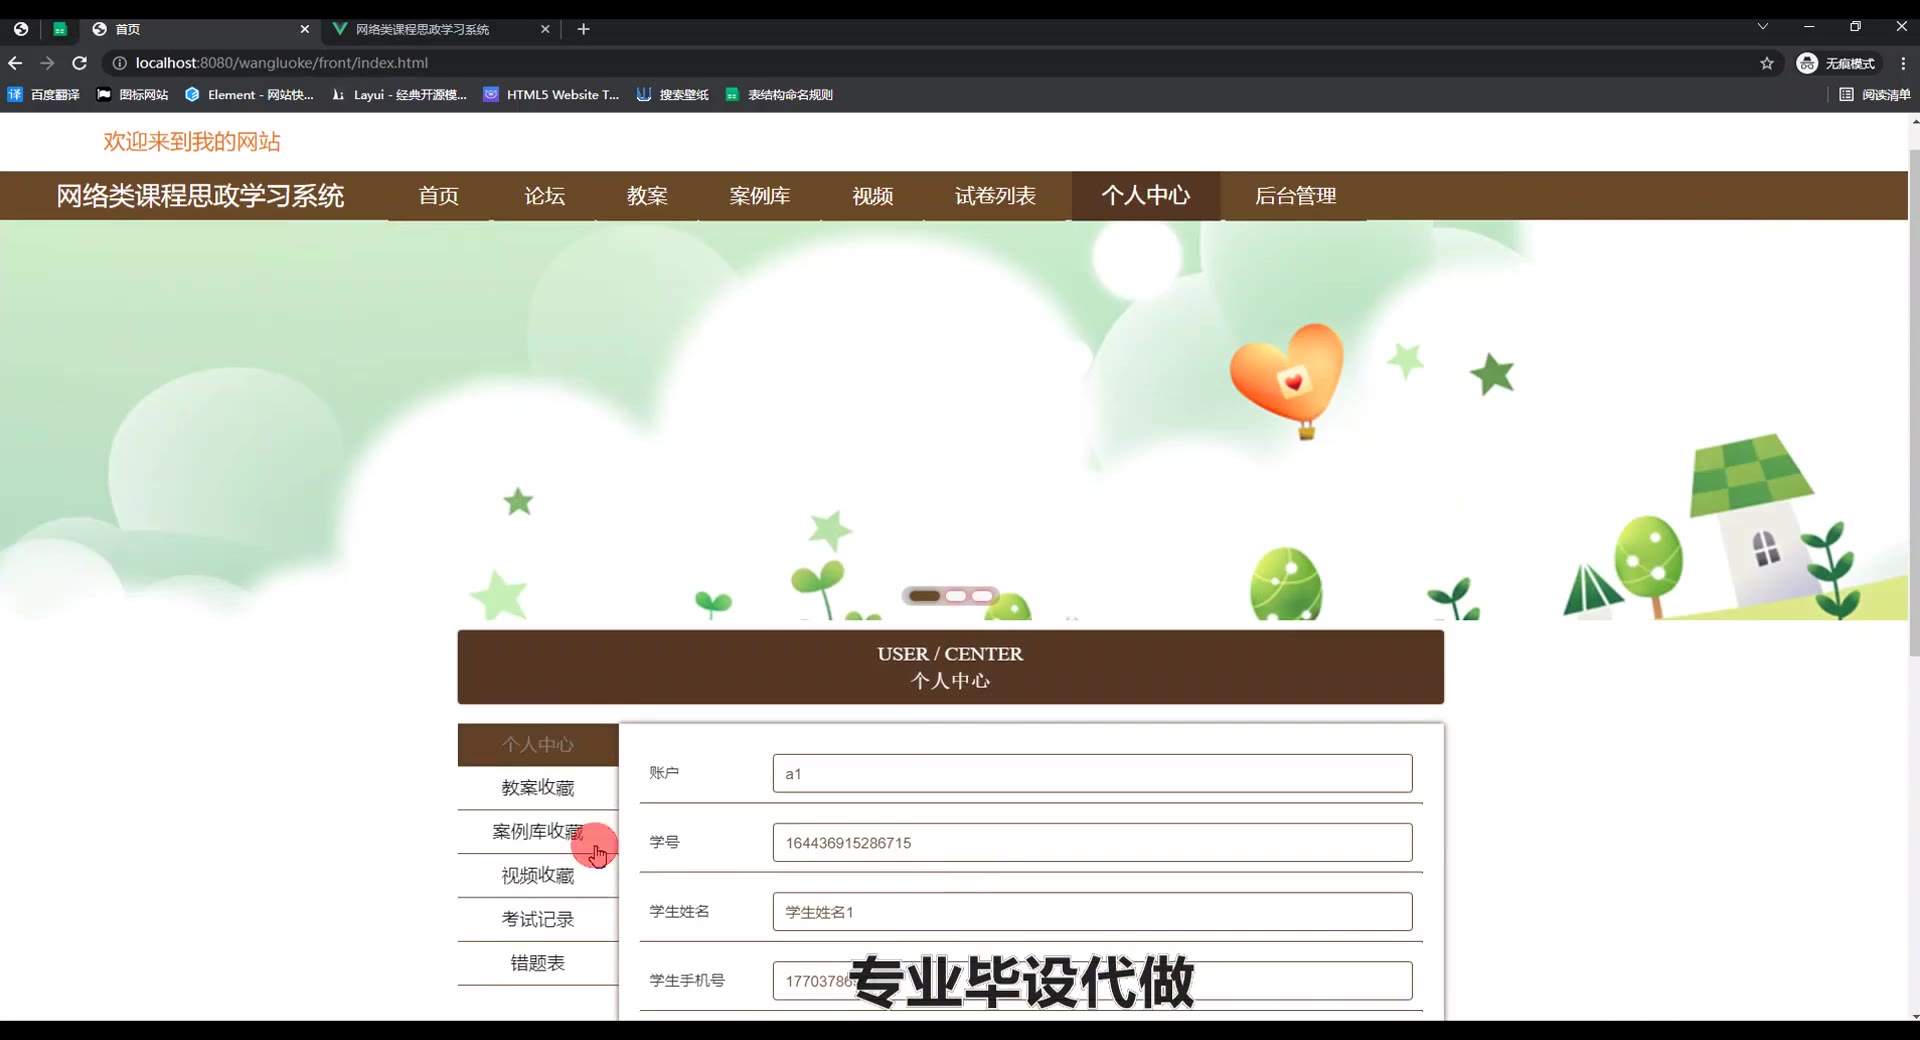Open the Layui bookmark
Screen dimensions: 1920x1040
click(x=399, y=94)
